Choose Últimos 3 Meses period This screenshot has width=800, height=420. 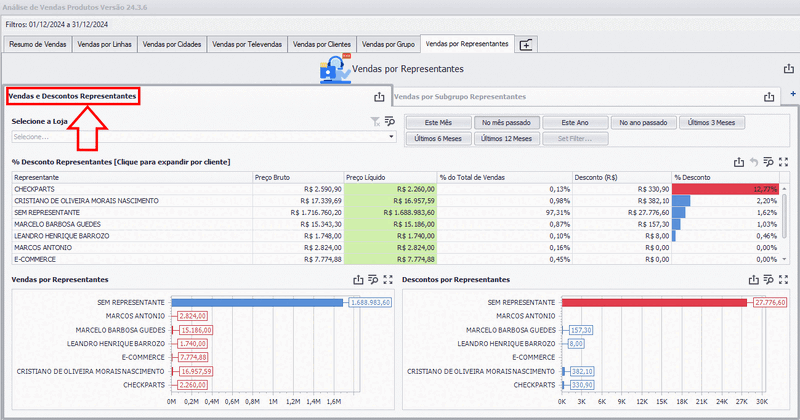click(x=711, y=122)
